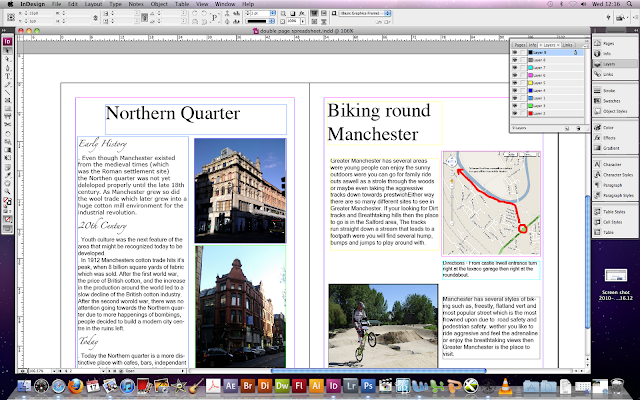Select the Direct Selection tool

tap(7, 59)
